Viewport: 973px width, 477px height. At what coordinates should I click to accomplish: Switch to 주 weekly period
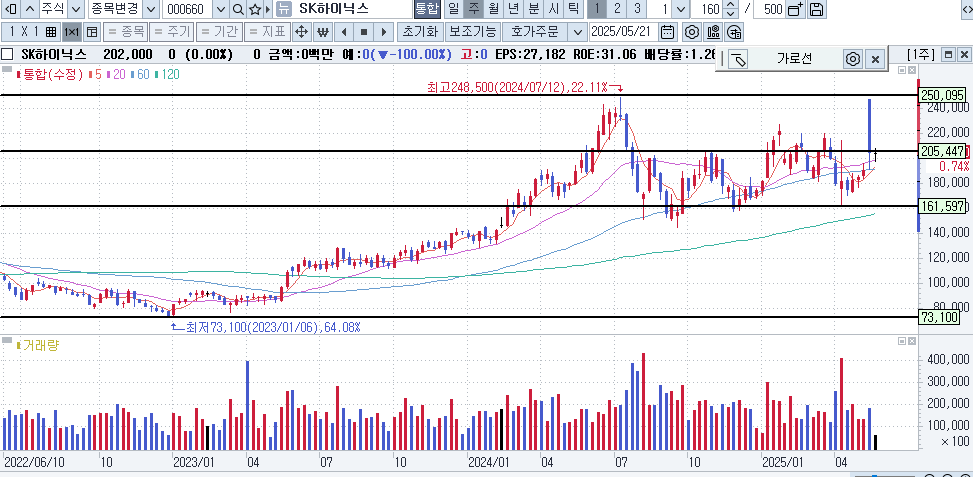click(x=473, y=9)
